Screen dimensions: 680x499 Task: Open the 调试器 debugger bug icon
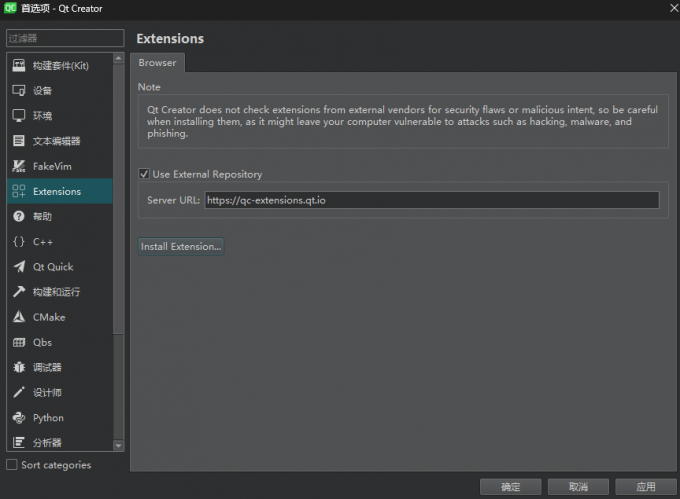tap(18, 367)
